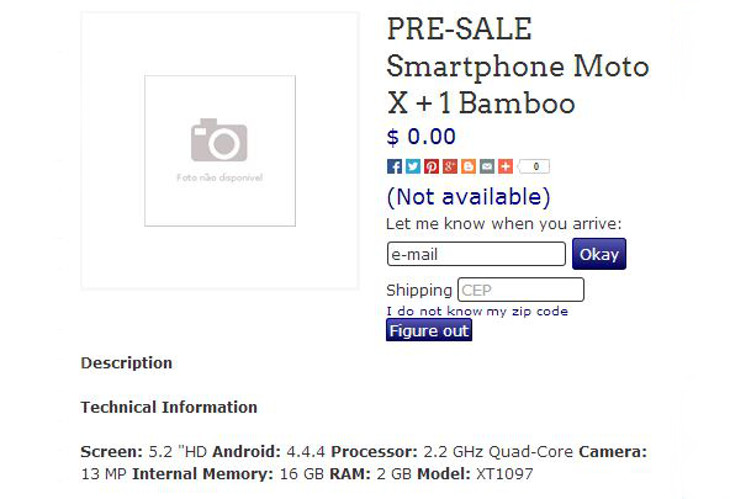Click the $ 0.00 price text
This screenshot has width=730, height=499.
point(421,137)
